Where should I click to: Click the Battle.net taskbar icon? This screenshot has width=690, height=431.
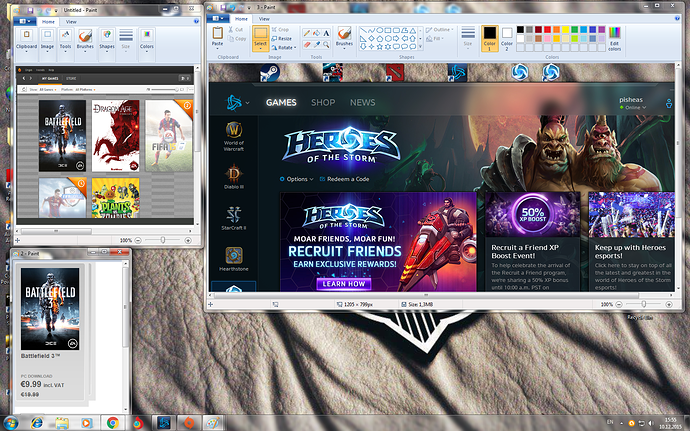tap(164, 423)
